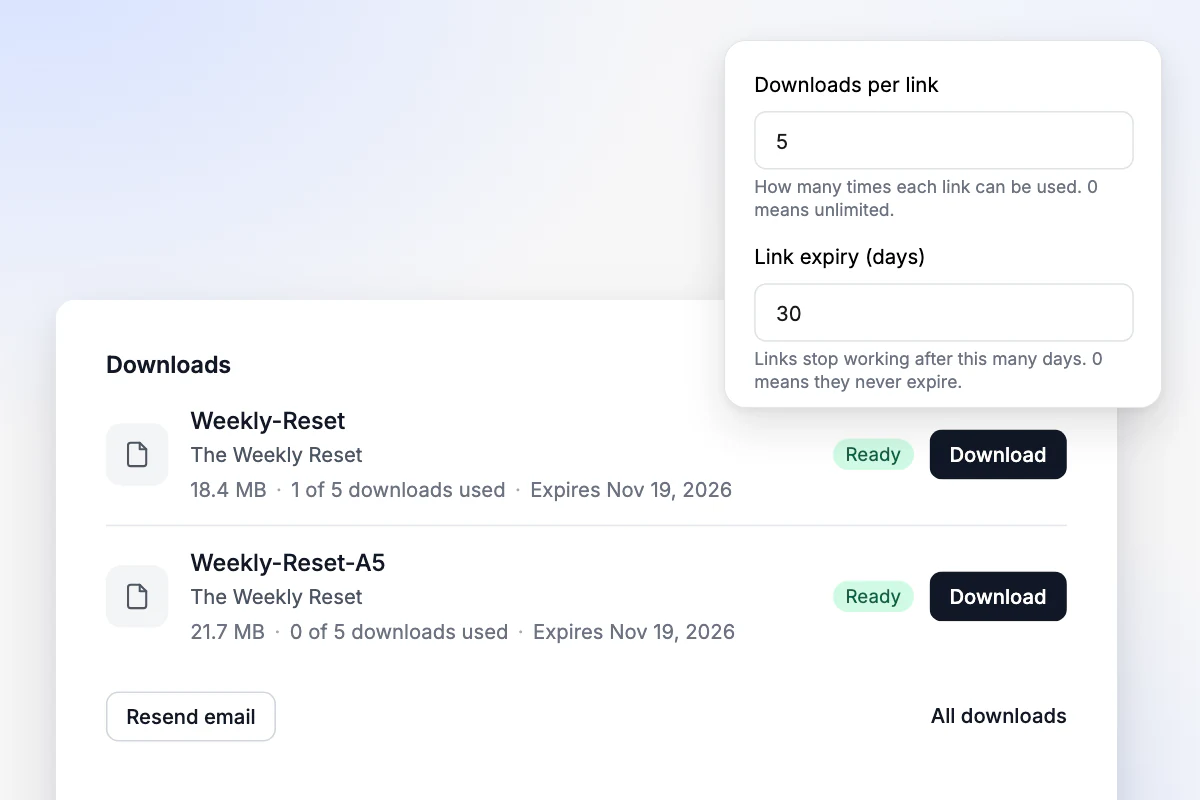Click the '1 of 5 downloads used' text
Viewport: 1200px width, 800px height.
(398, 490)
